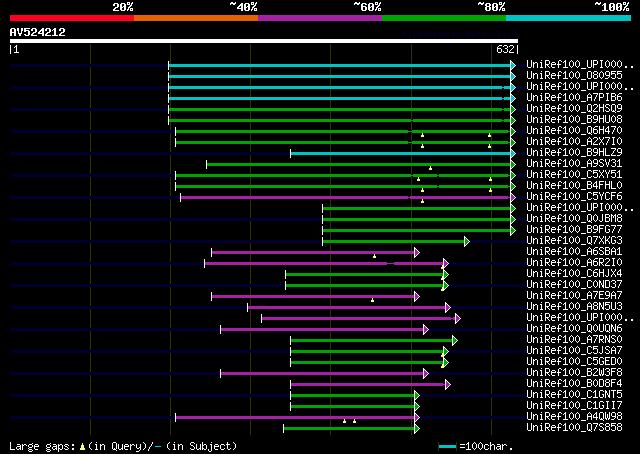The width and height of the screenshot is (640, 454).
Task: Select the UniRef100_C1GII7 label
Action: (x=574, y=406)
